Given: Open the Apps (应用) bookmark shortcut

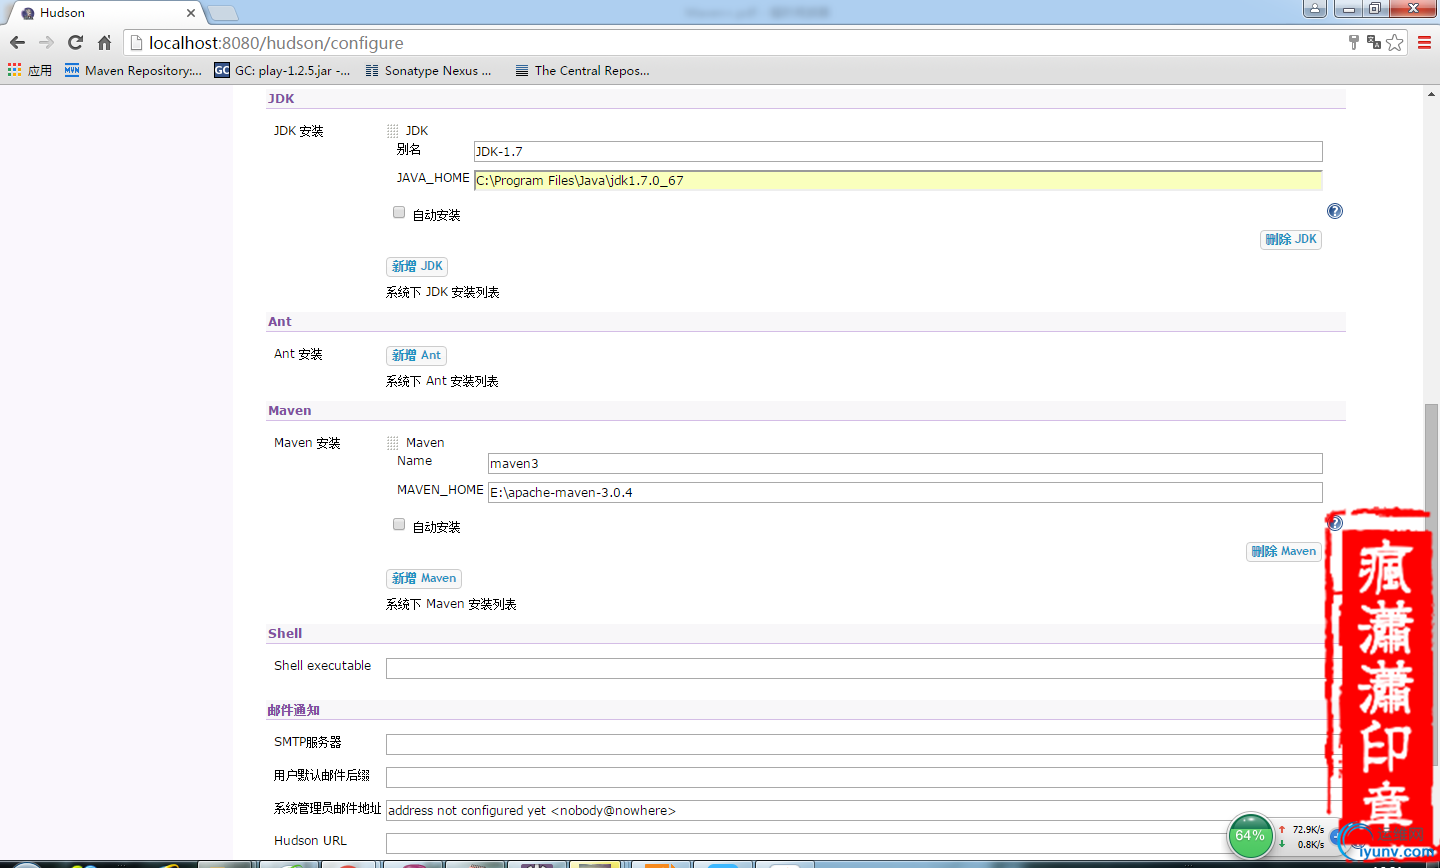Looking at the screenshot, I should coord(30,70).
